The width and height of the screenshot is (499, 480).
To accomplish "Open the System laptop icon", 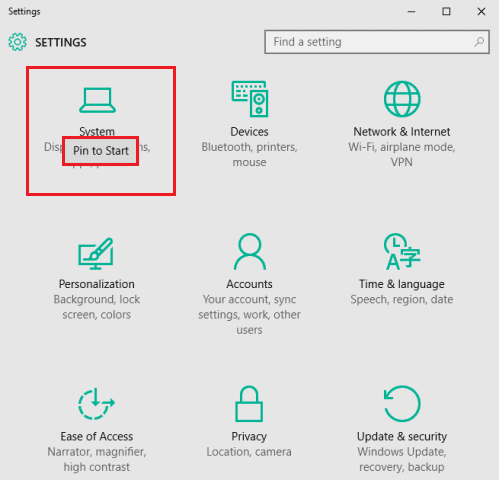I will click(x=97, y=100).
